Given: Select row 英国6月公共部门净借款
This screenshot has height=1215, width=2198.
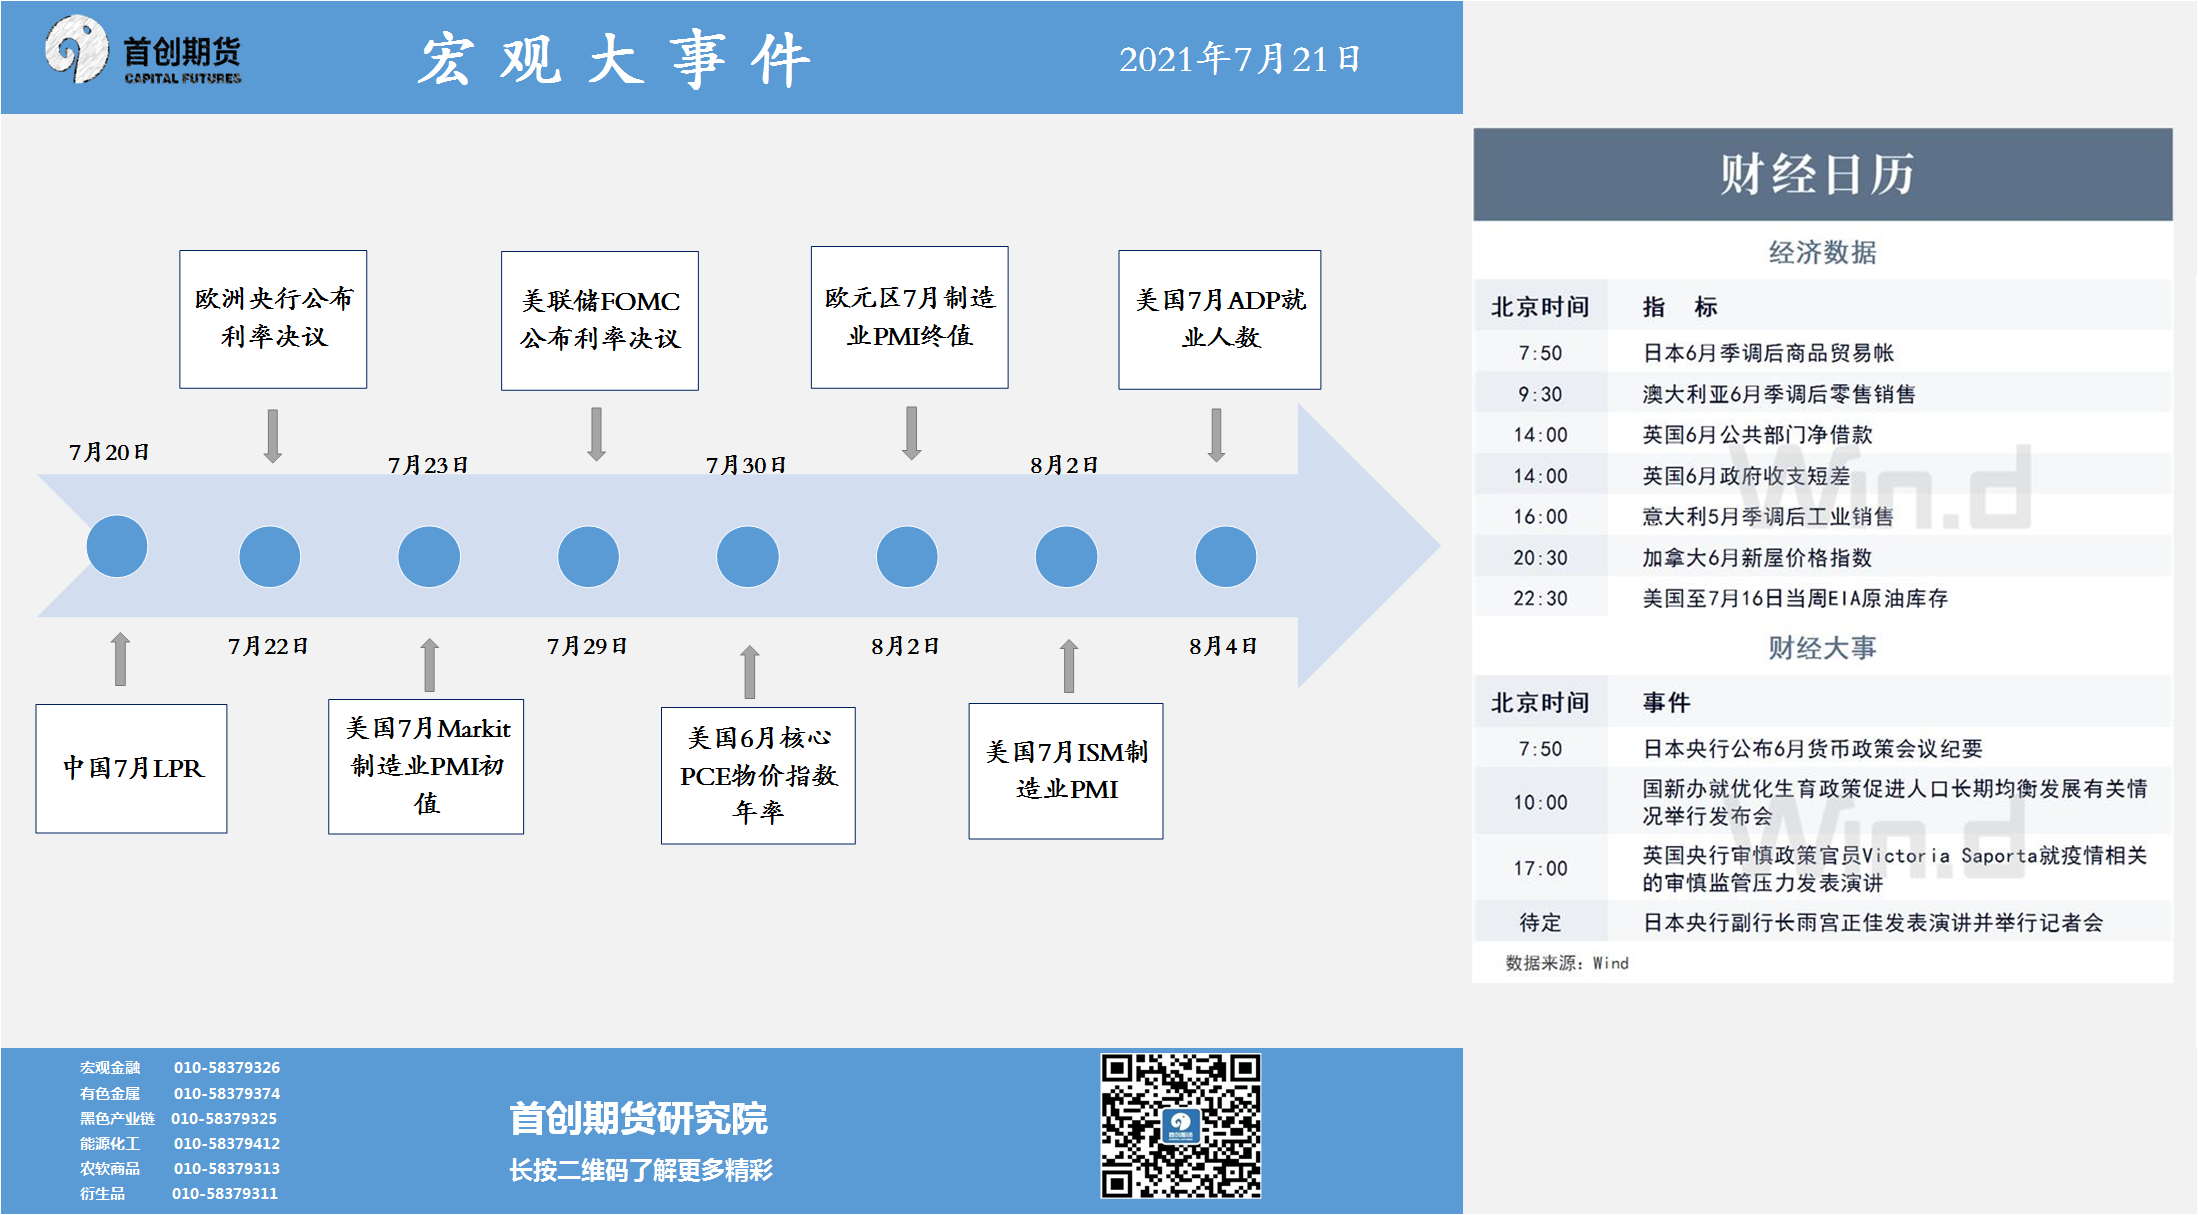Looking at the screenshot, I should point(1822,435).
